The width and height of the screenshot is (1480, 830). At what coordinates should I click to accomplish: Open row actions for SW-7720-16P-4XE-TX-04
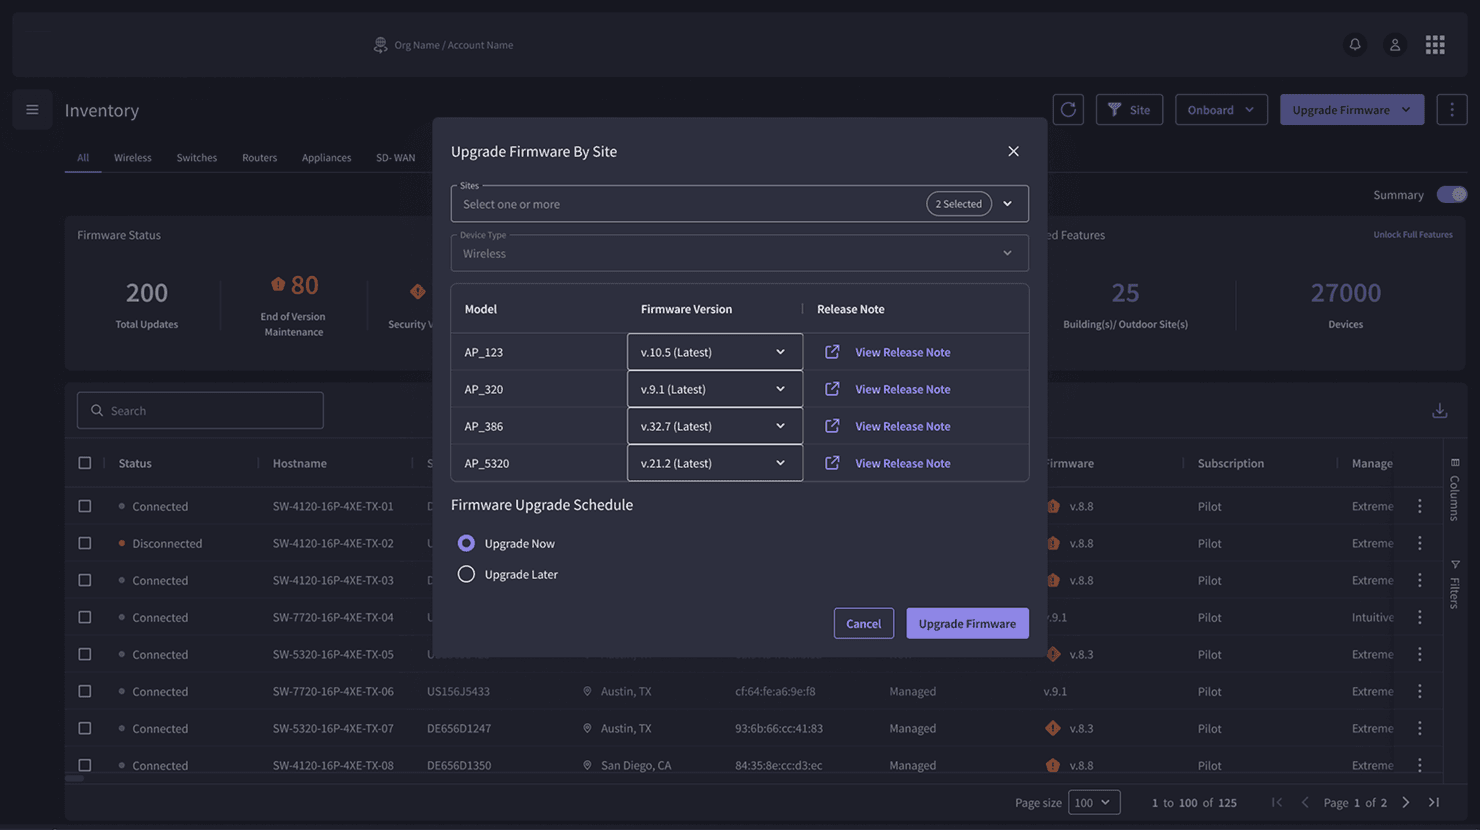pyautogui.click(x=1419, y=617)
